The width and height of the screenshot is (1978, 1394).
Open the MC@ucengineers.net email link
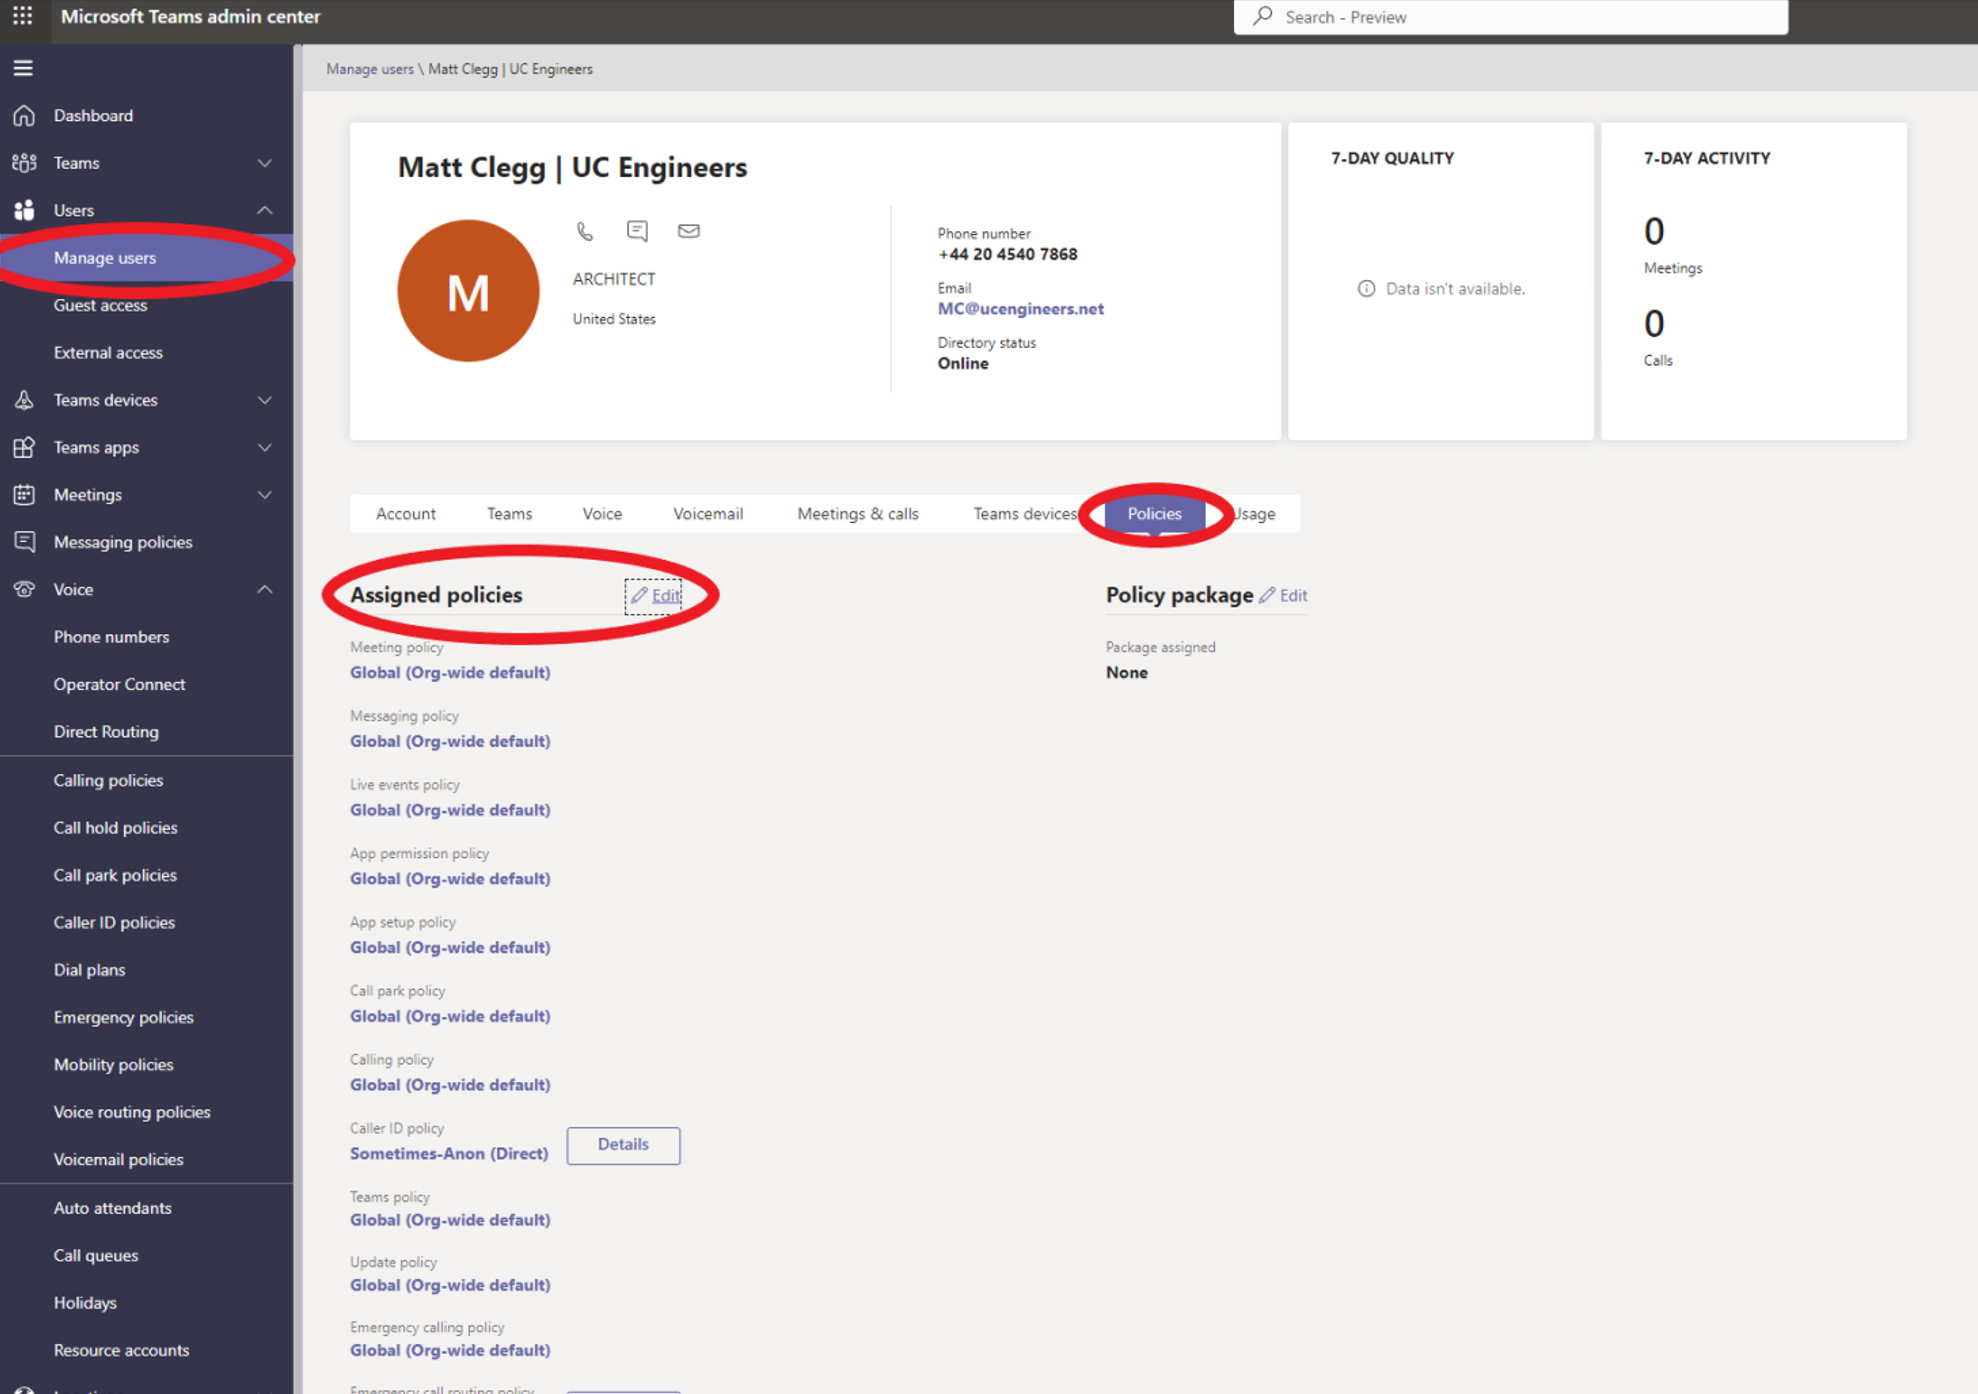1020,309
